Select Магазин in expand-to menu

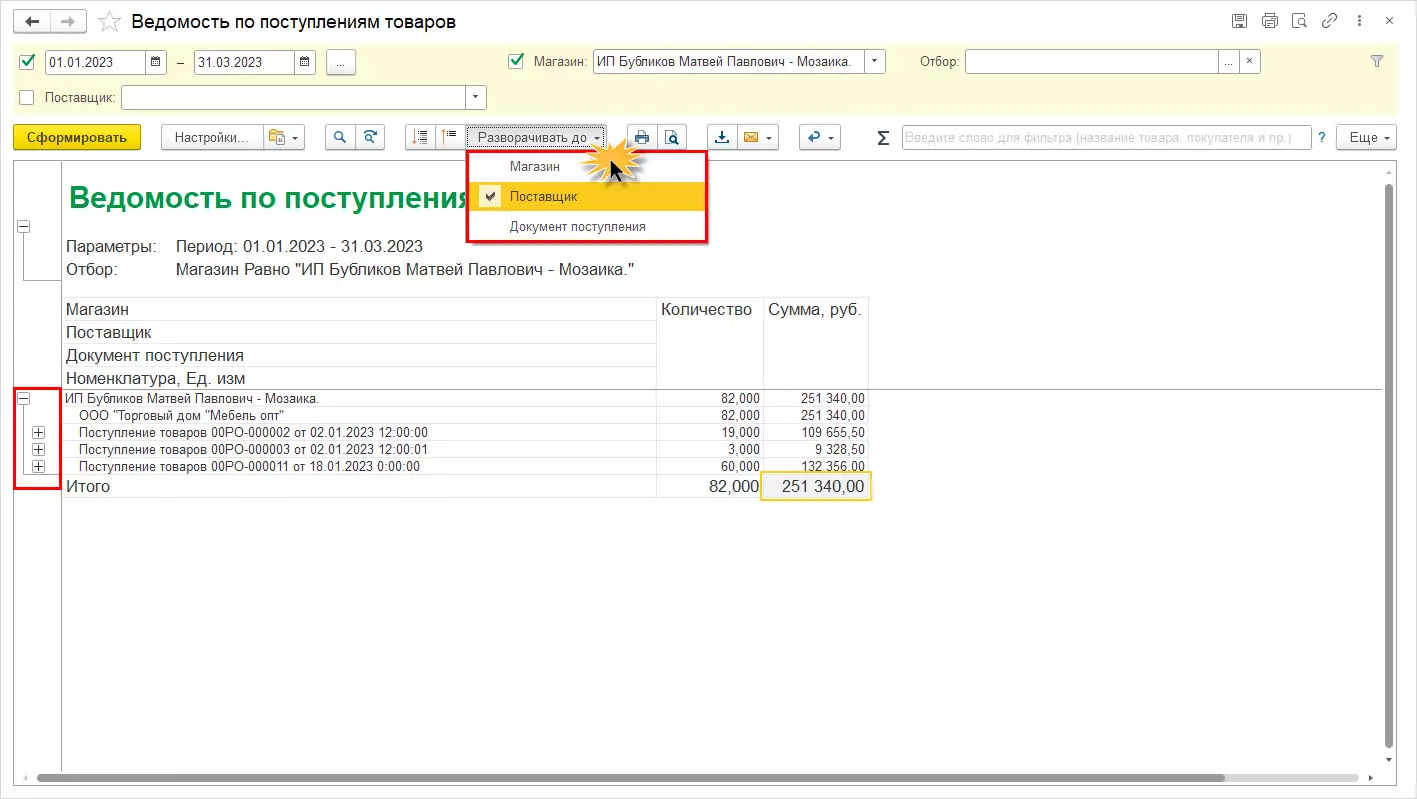click(535, 167)
